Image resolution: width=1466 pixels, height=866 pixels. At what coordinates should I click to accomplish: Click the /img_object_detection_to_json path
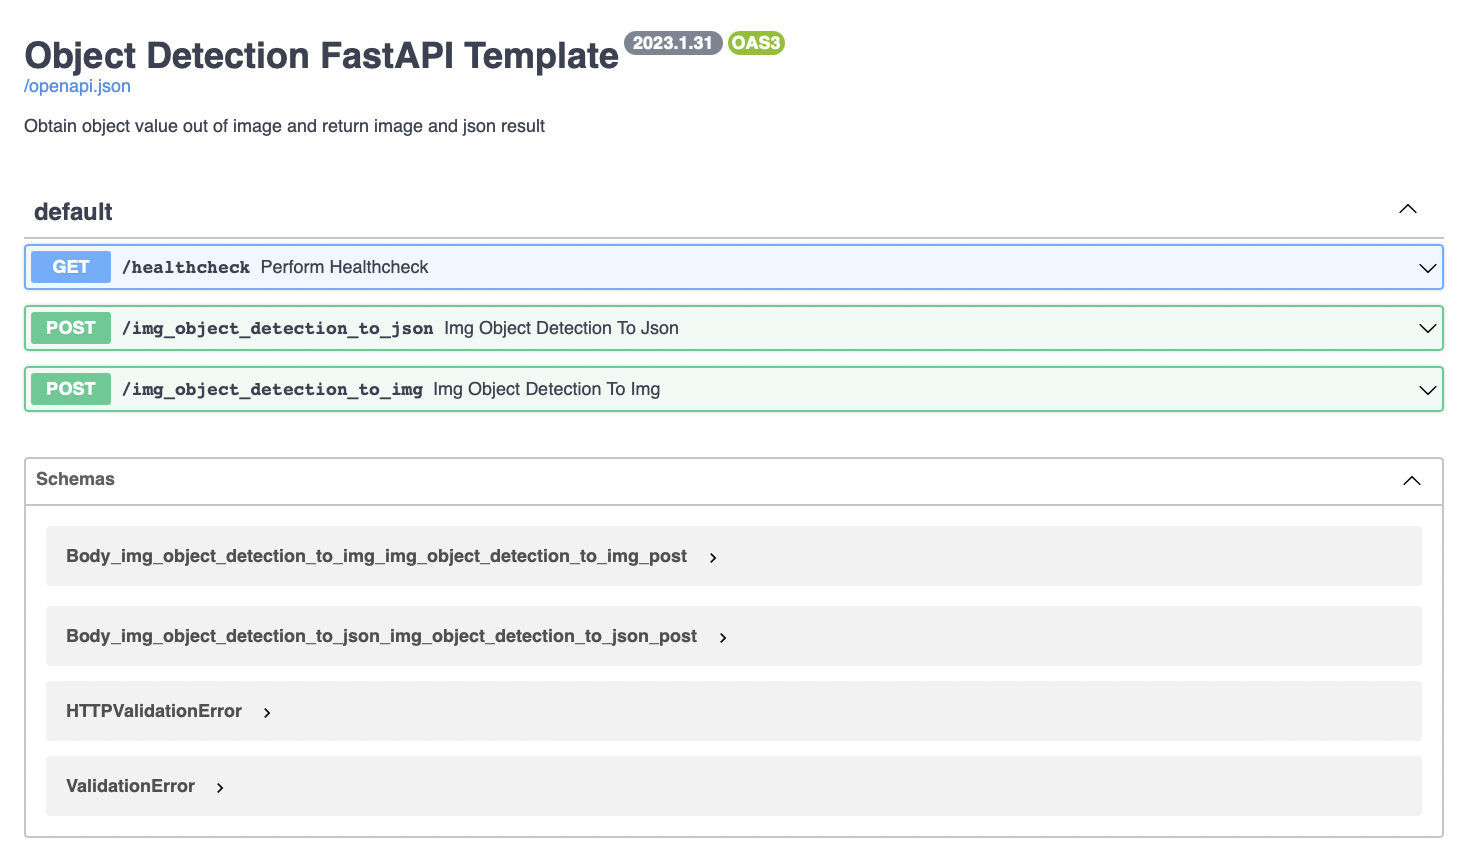click(278, 328)
